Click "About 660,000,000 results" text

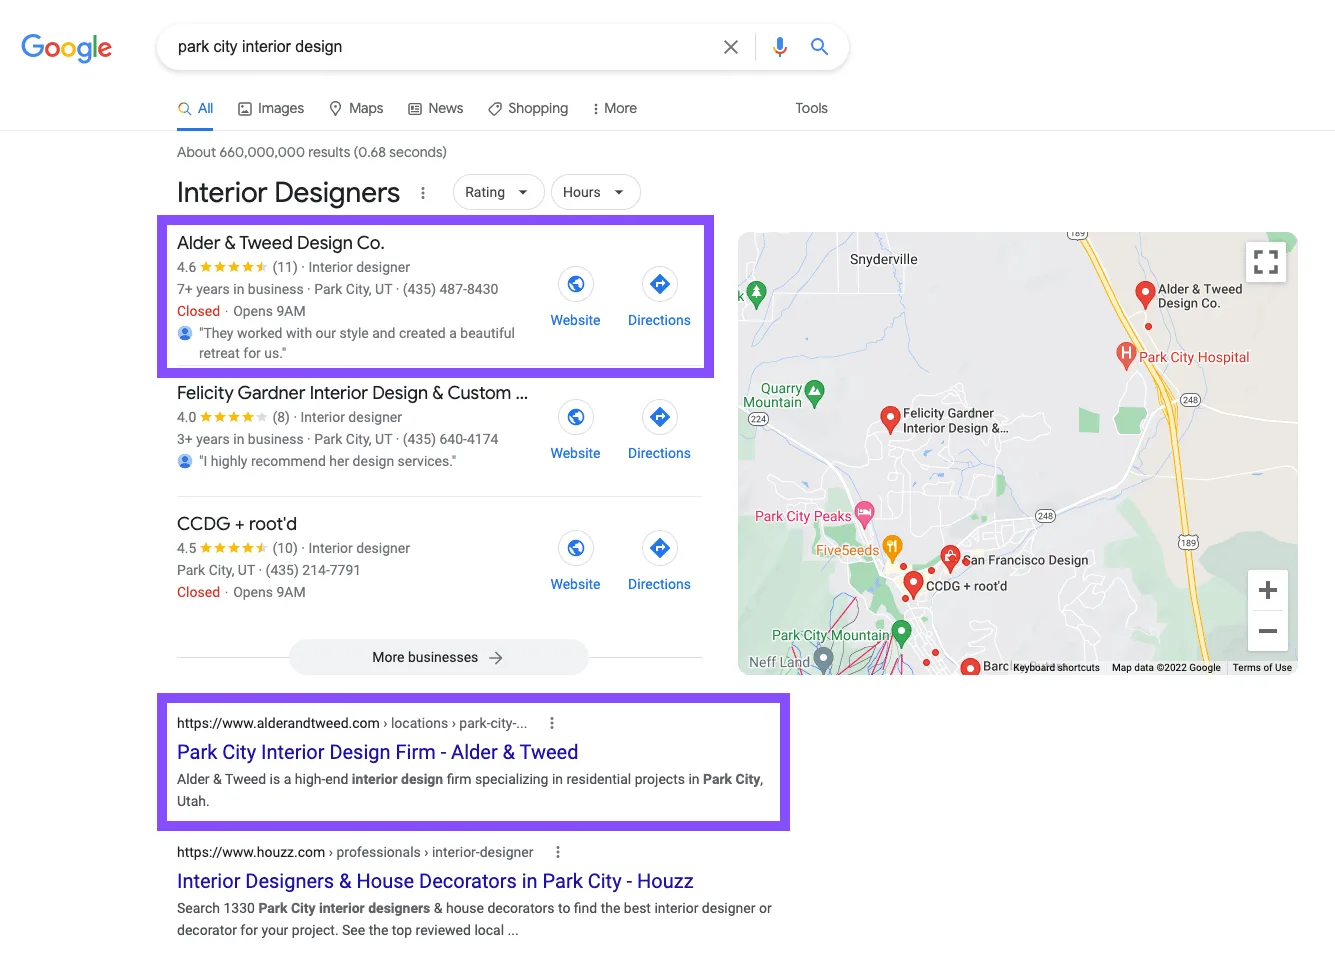(312, 152)
